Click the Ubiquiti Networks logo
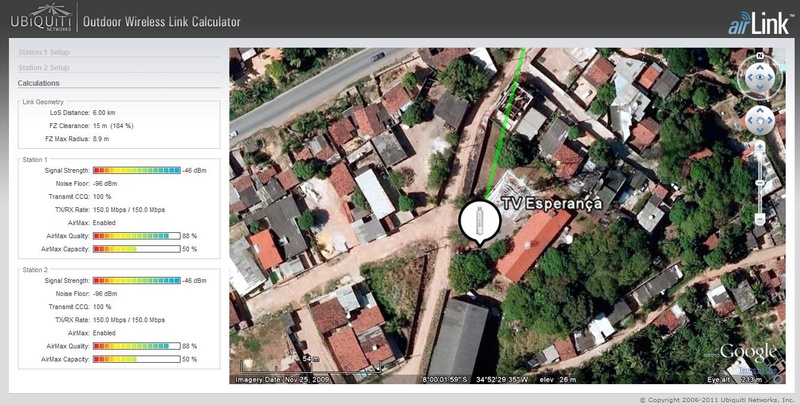800x405 pixels. pos(41,17)
